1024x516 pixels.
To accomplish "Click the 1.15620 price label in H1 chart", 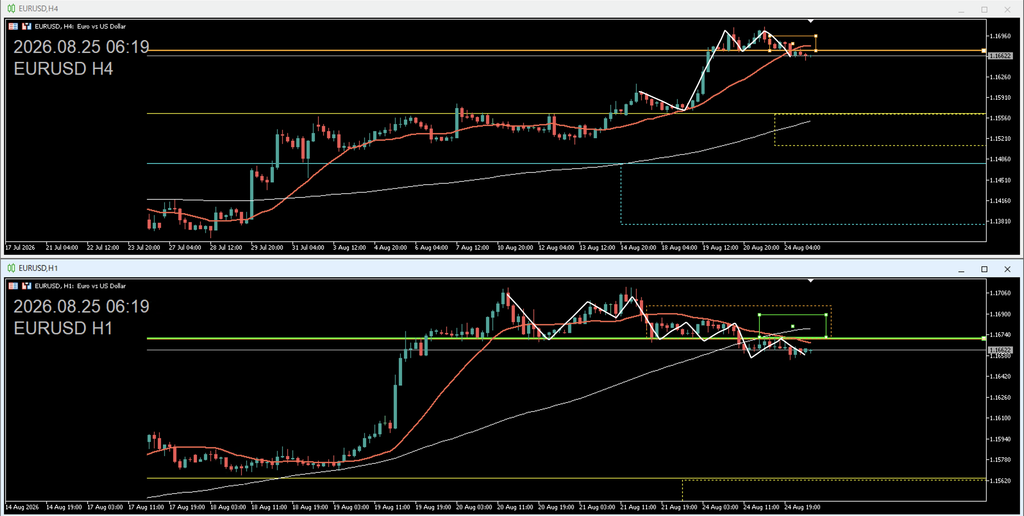I will [x=1000, y=481].
